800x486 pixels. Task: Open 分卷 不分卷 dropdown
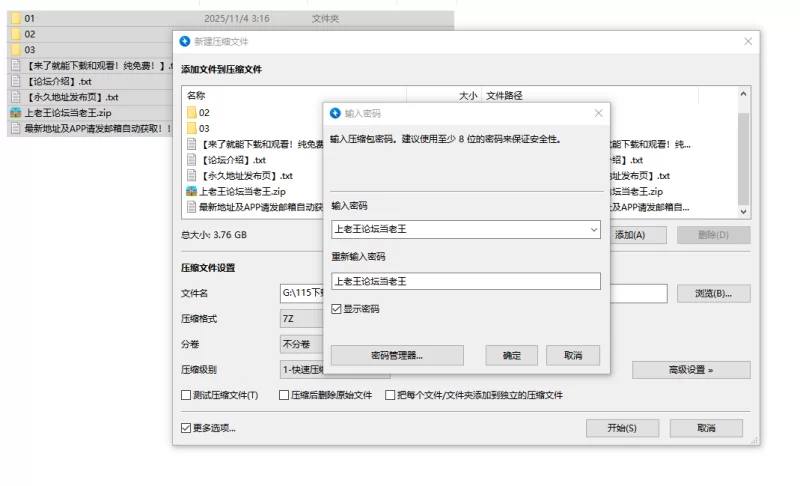pos(302,344)
